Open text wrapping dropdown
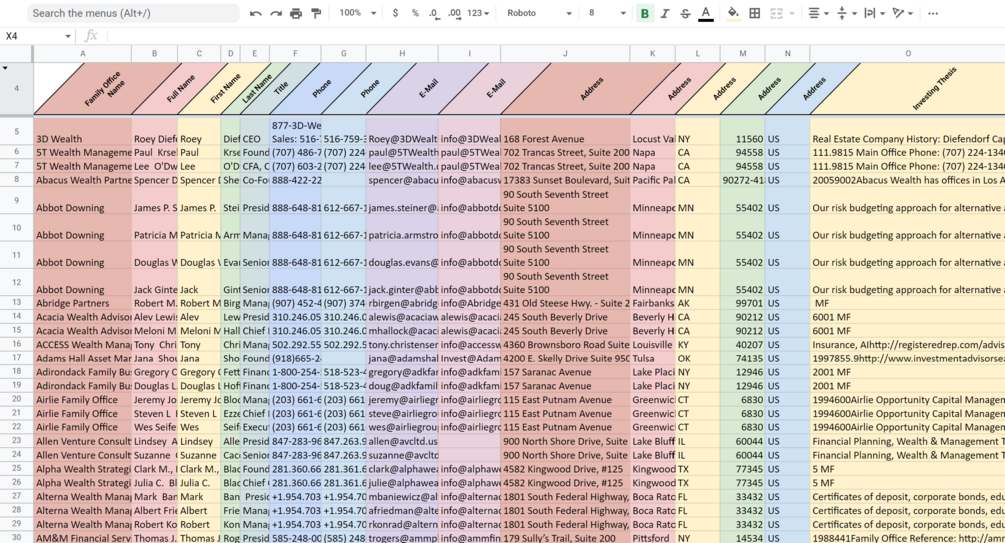This screenshot has height=543, width=1005. 874,13
